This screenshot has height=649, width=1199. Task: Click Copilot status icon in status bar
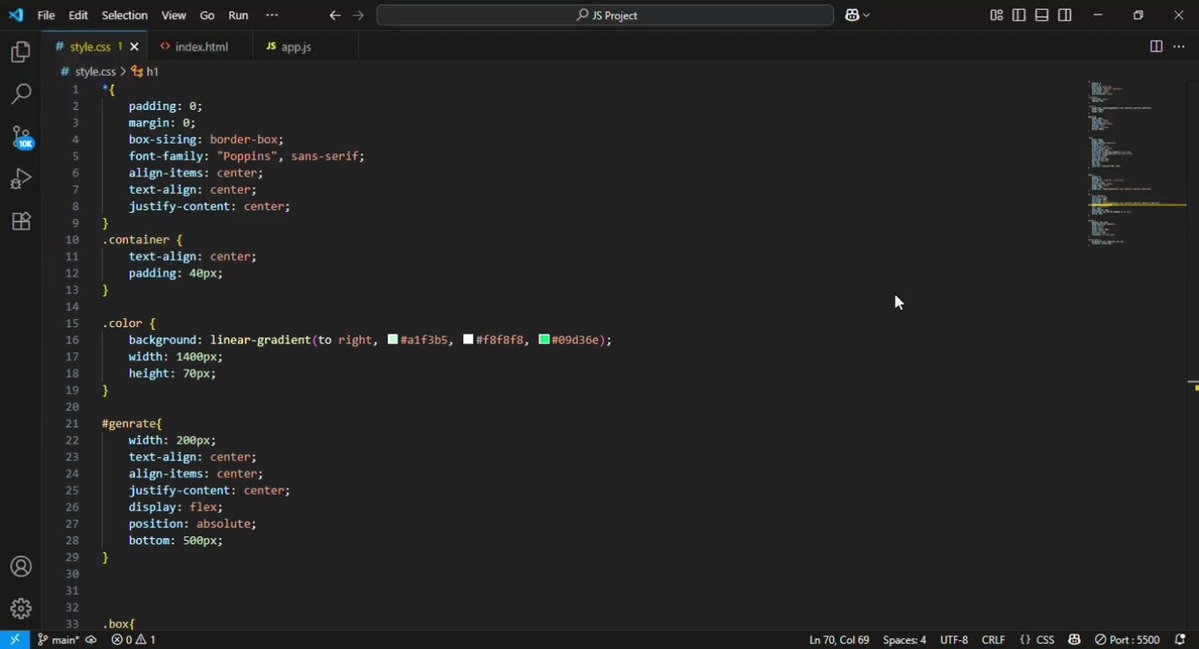pyautogui.click(x=1074, y=640)
